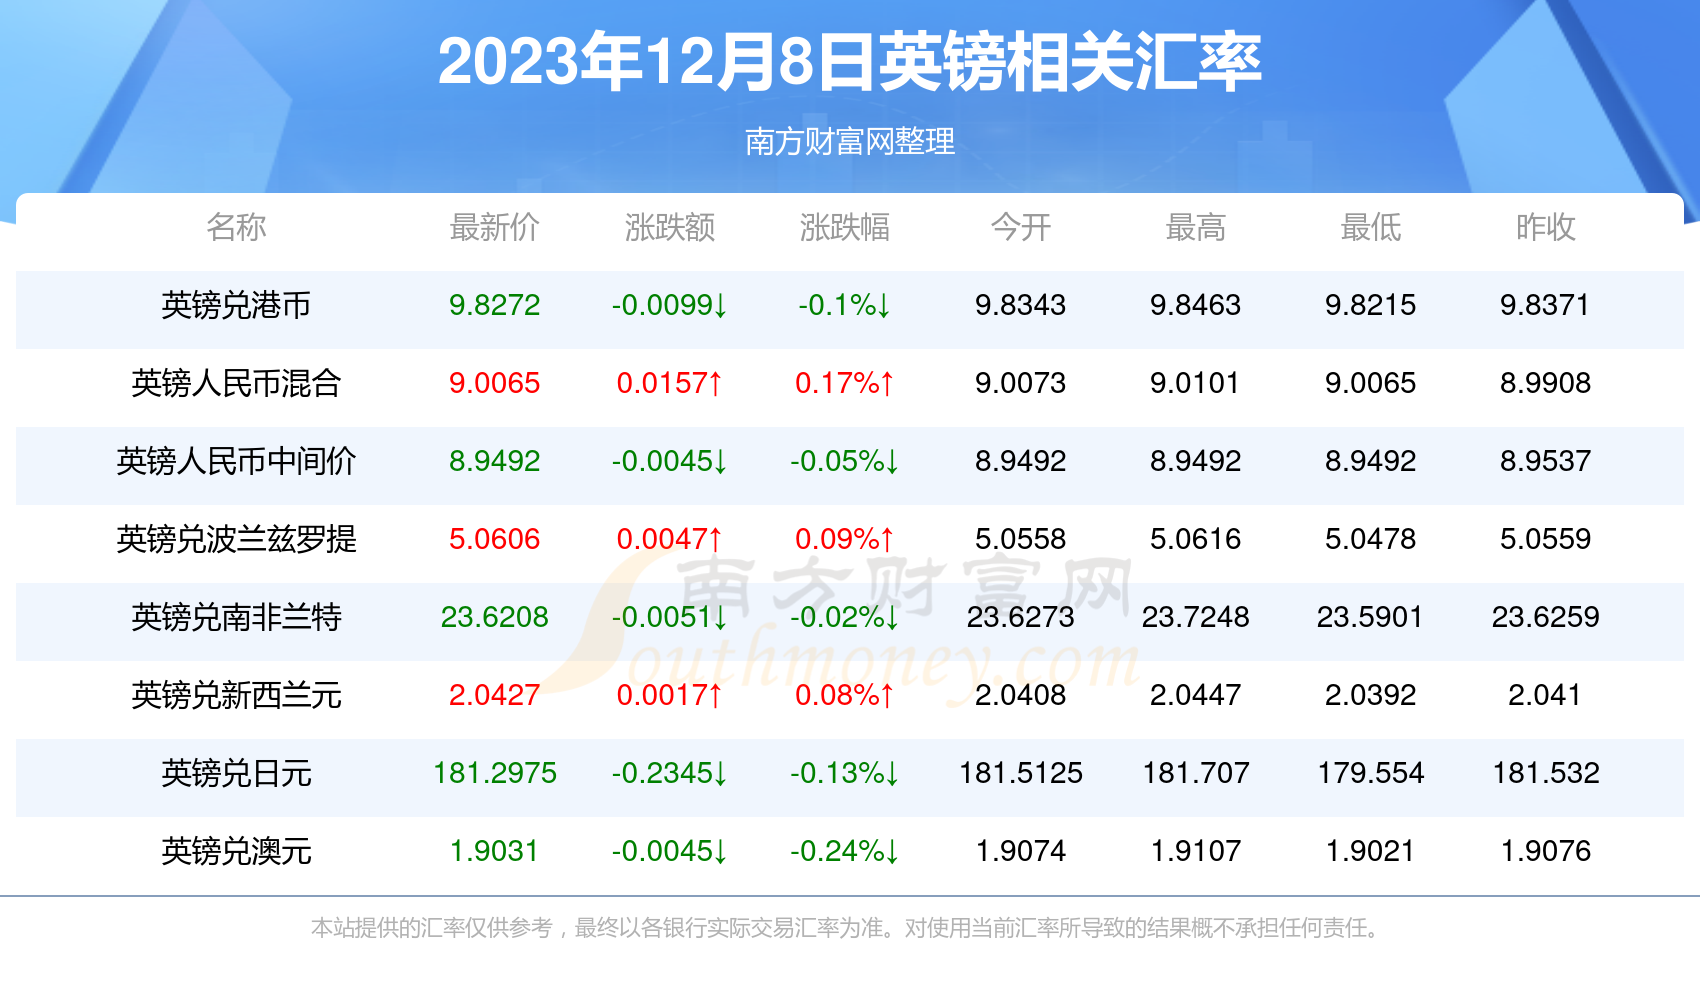Click latest price 9.8272 for 英镑兑港币
The image size is (1700, 1000).
[494, 305]
